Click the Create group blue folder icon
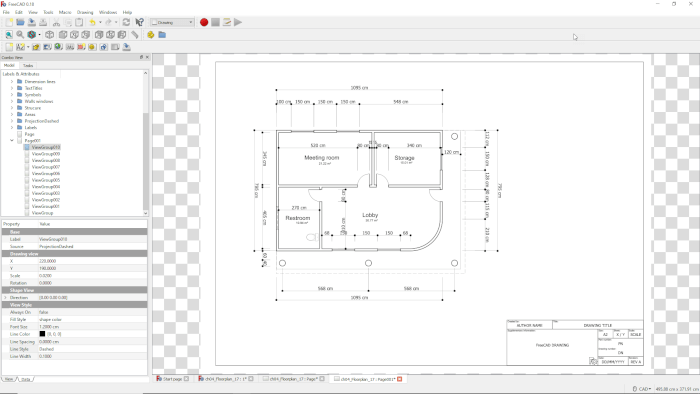 click(x=162, y=35)
